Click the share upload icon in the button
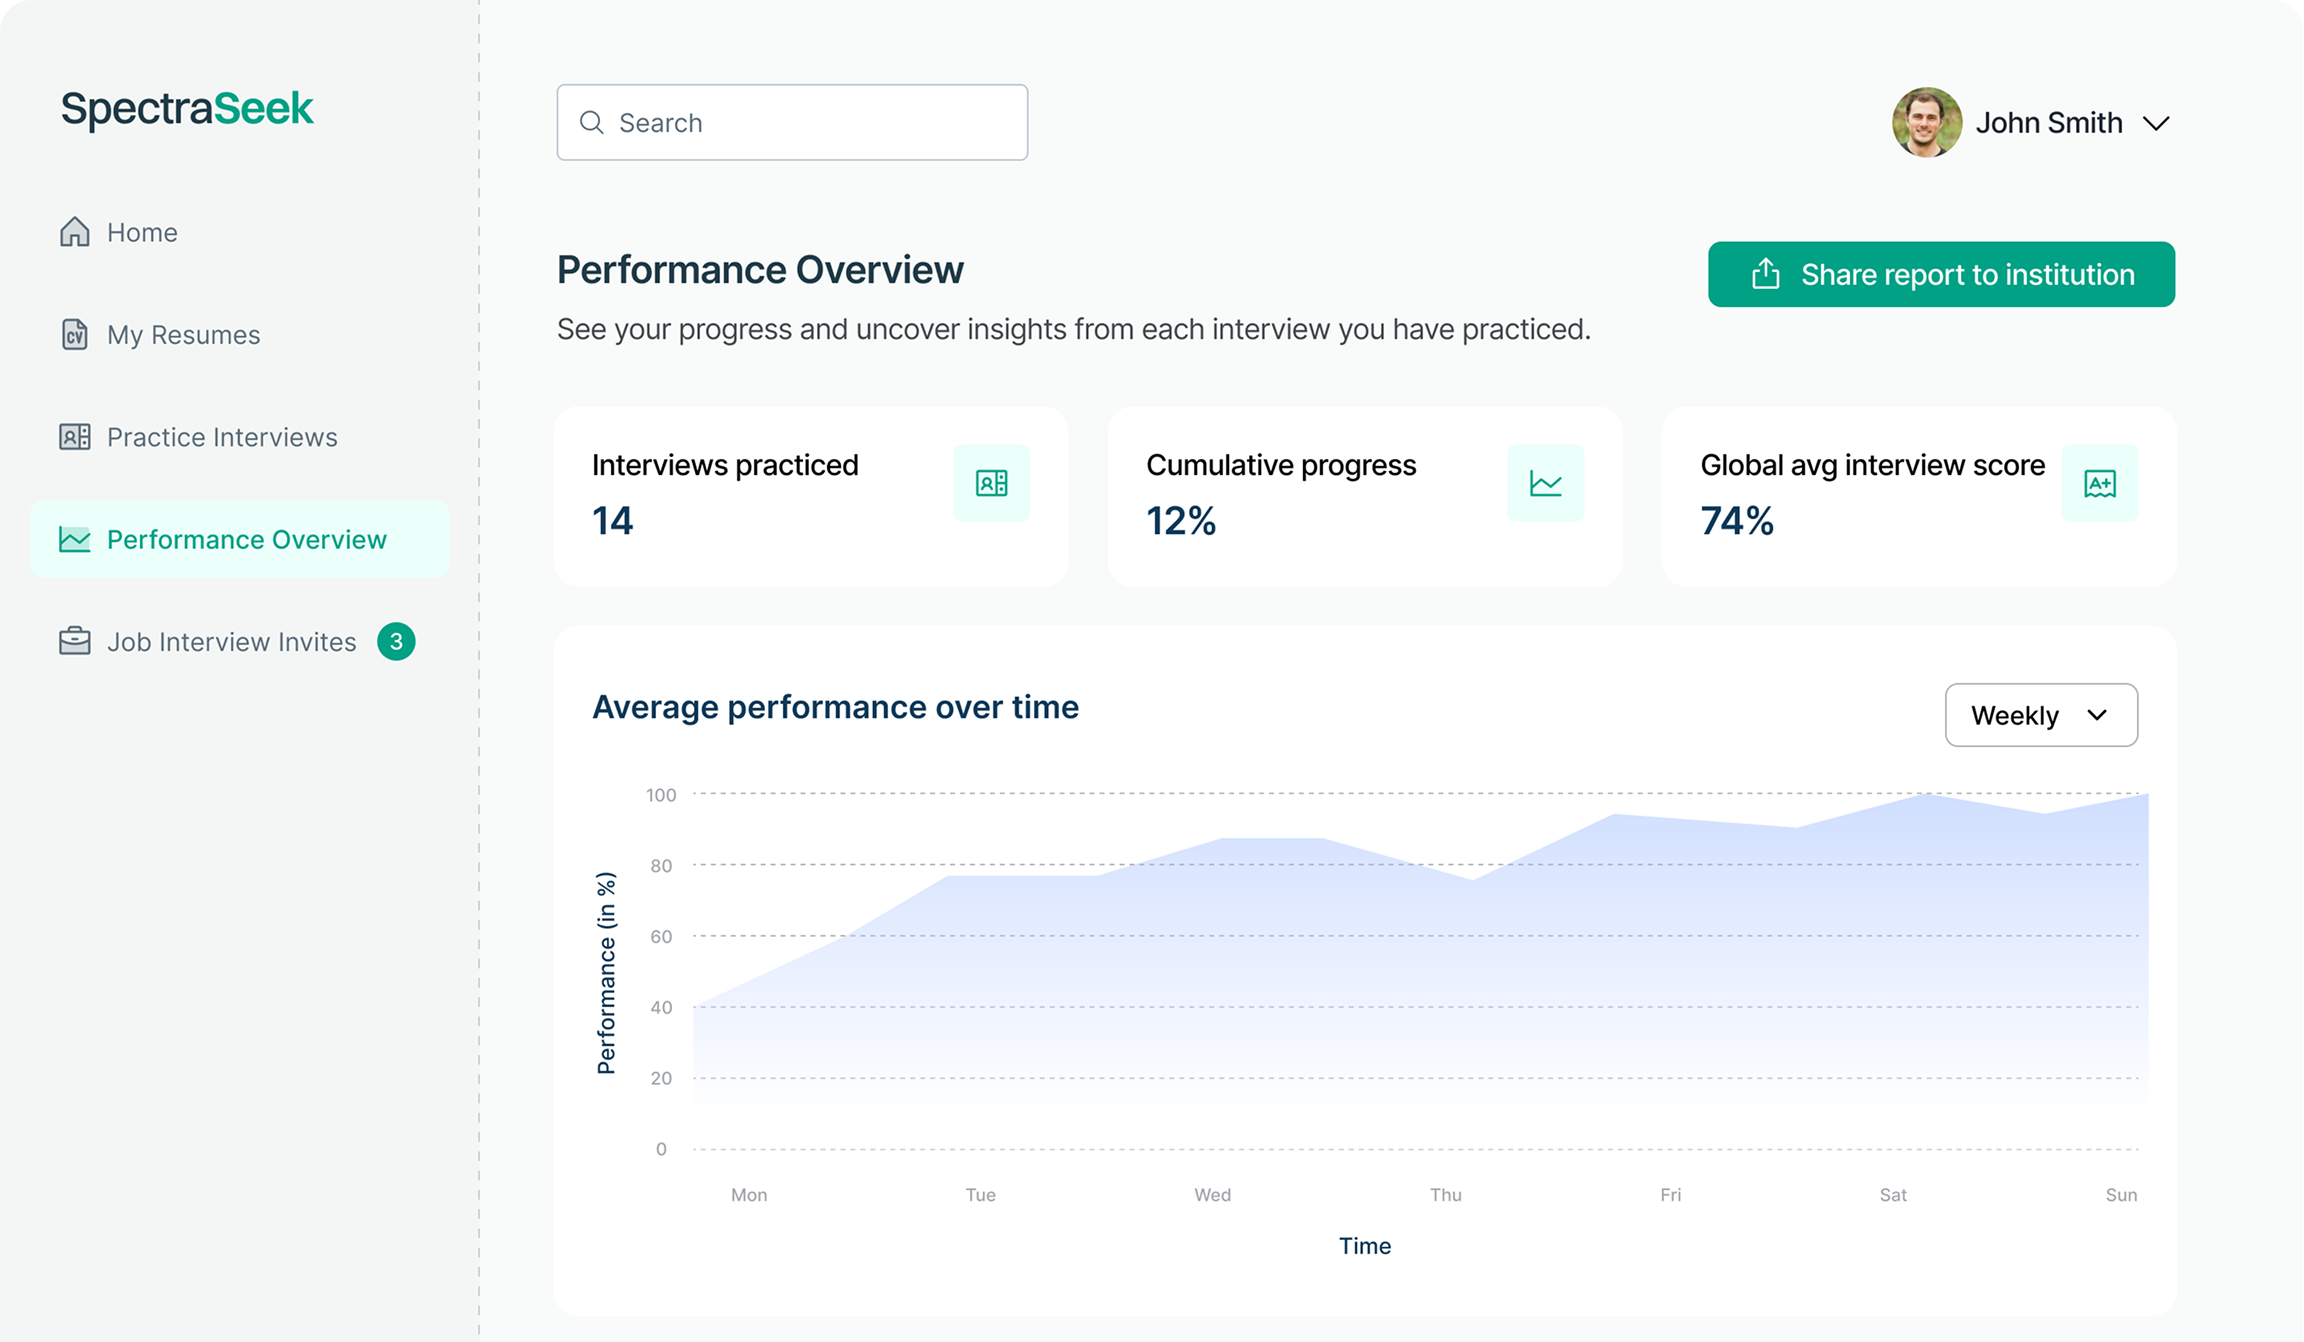The height and width of the screenshot is (1342, 2304). (x=1766, y=274)
